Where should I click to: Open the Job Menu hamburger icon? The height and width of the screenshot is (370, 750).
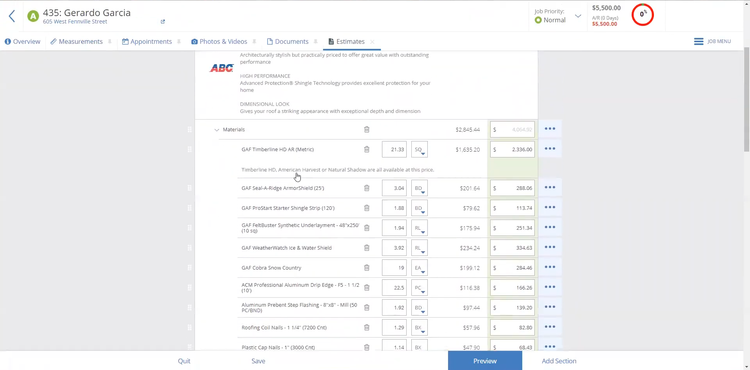698,42
